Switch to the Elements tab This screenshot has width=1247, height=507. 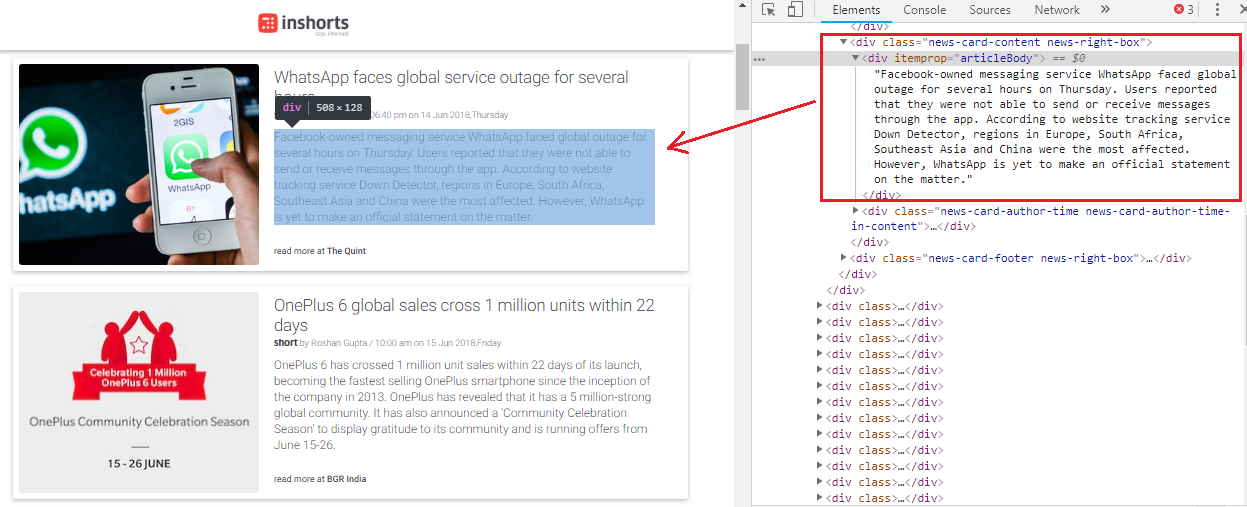point(856,10)
